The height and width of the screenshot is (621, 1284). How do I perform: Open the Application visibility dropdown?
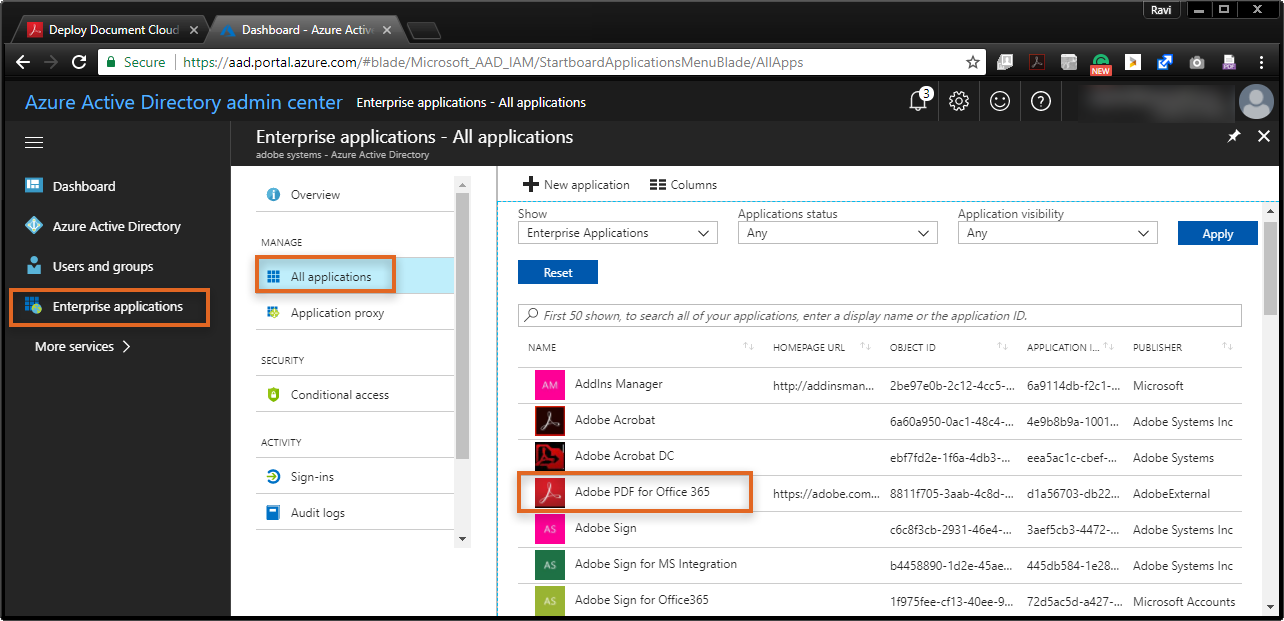pyautogui.click(x=1058, y=233)
